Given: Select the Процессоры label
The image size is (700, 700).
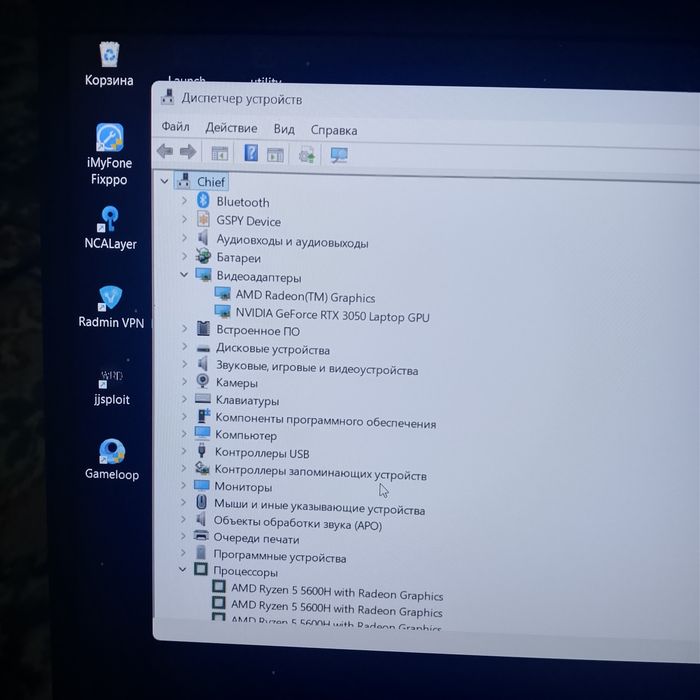Looking at the screenshot, I should pos(246,571).
